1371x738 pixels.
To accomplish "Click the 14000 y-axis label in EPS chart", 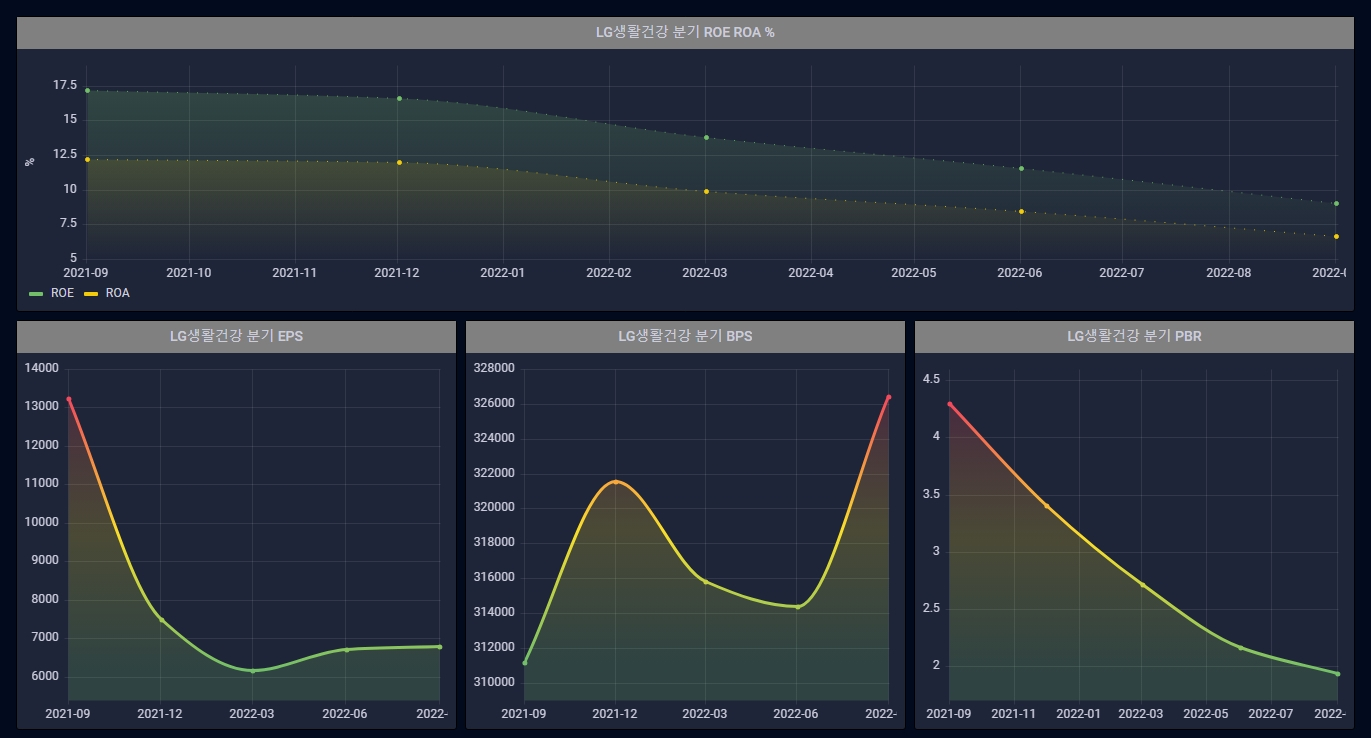I will (x=42, y=368).
